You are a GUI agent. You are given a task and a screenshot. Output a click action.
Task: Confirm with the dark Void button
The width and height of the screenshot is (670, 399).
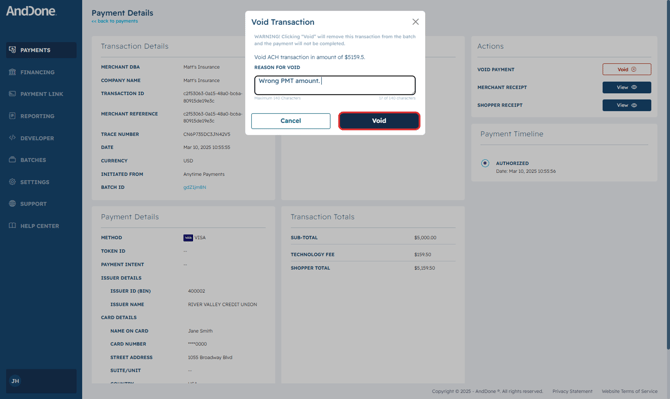(379, 121)
